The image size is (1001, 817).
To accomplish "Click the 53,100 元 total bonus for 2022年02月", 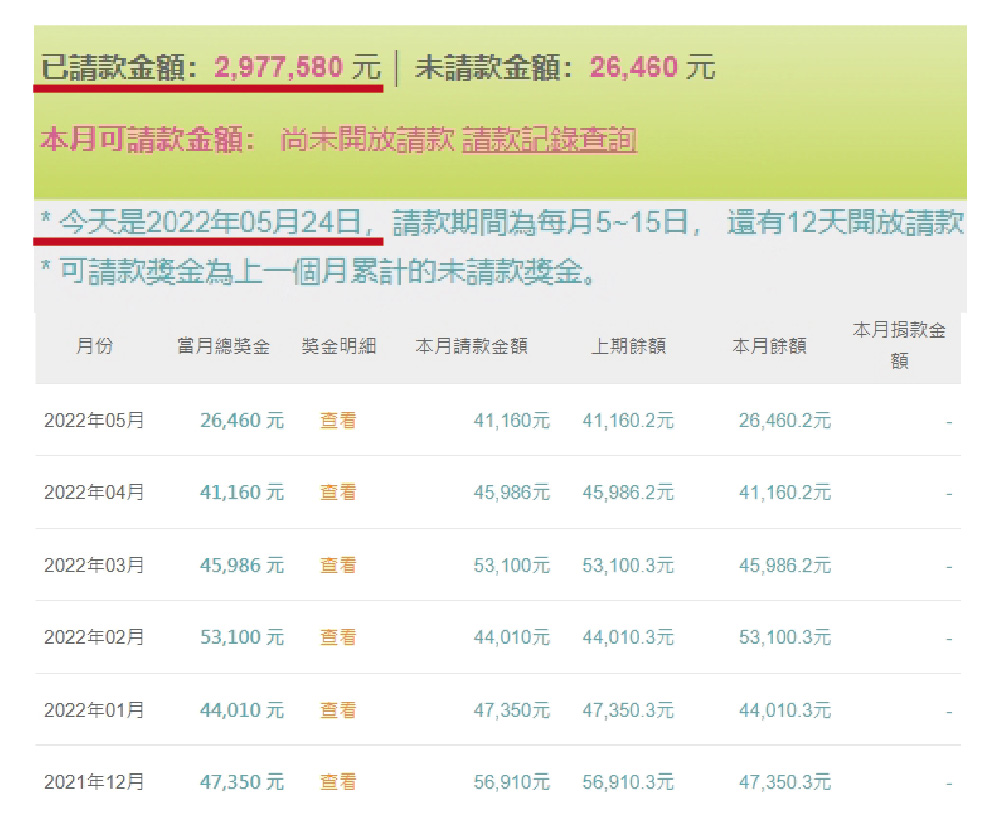I will click(242, 638).
